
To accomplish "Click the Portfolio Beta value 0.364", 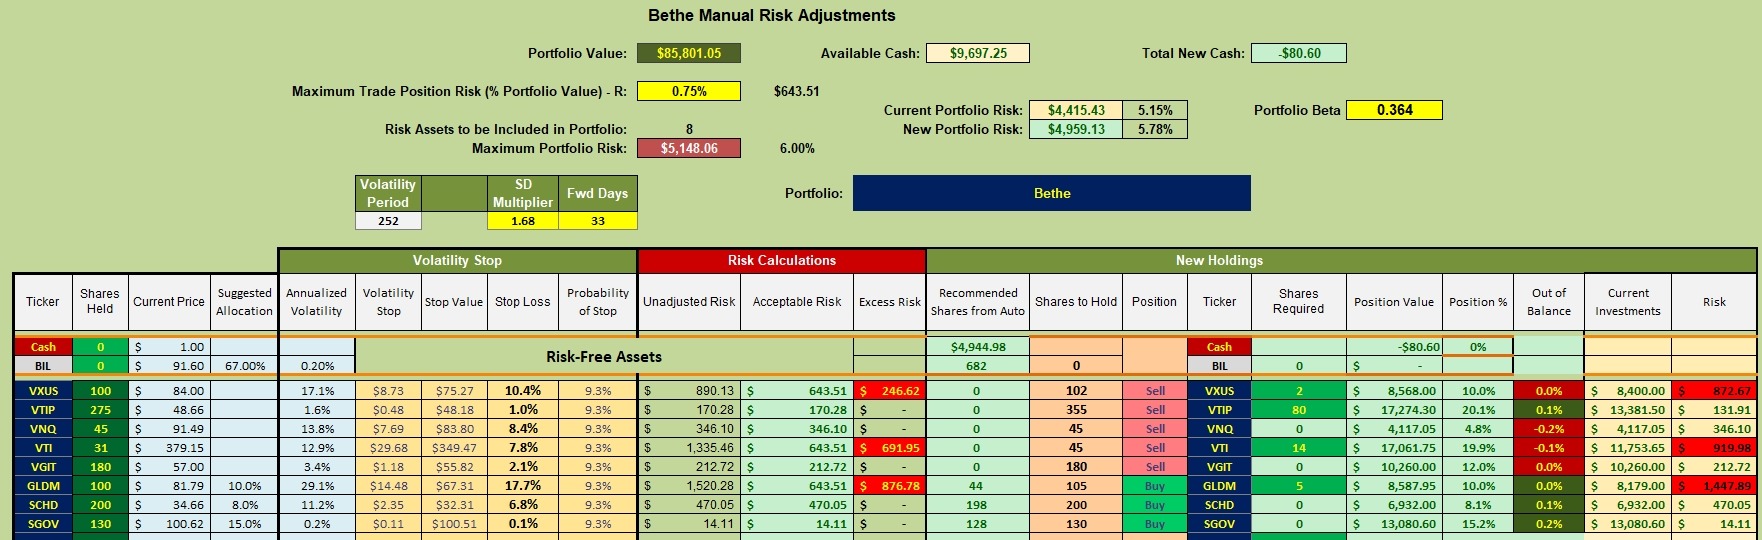I will click(1394, 110).
